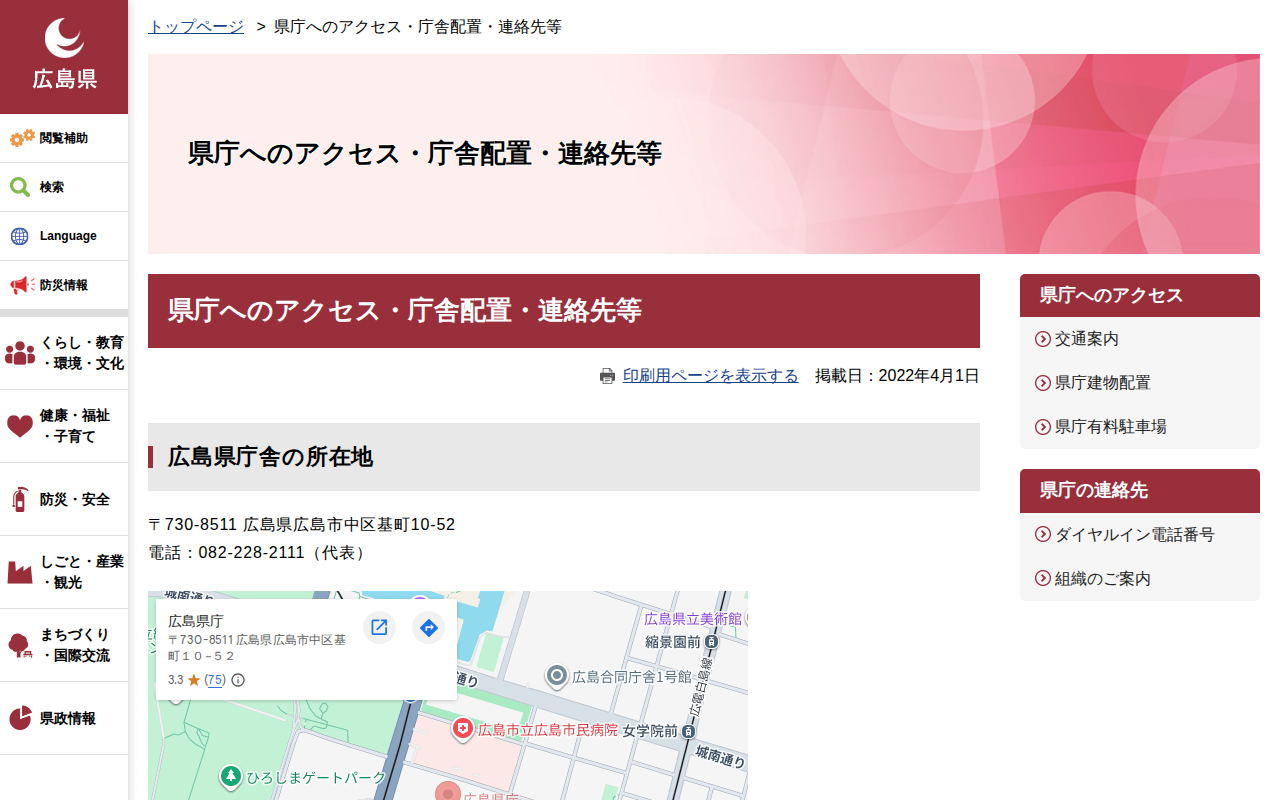Click the dark red page title banner

point(564,311)
